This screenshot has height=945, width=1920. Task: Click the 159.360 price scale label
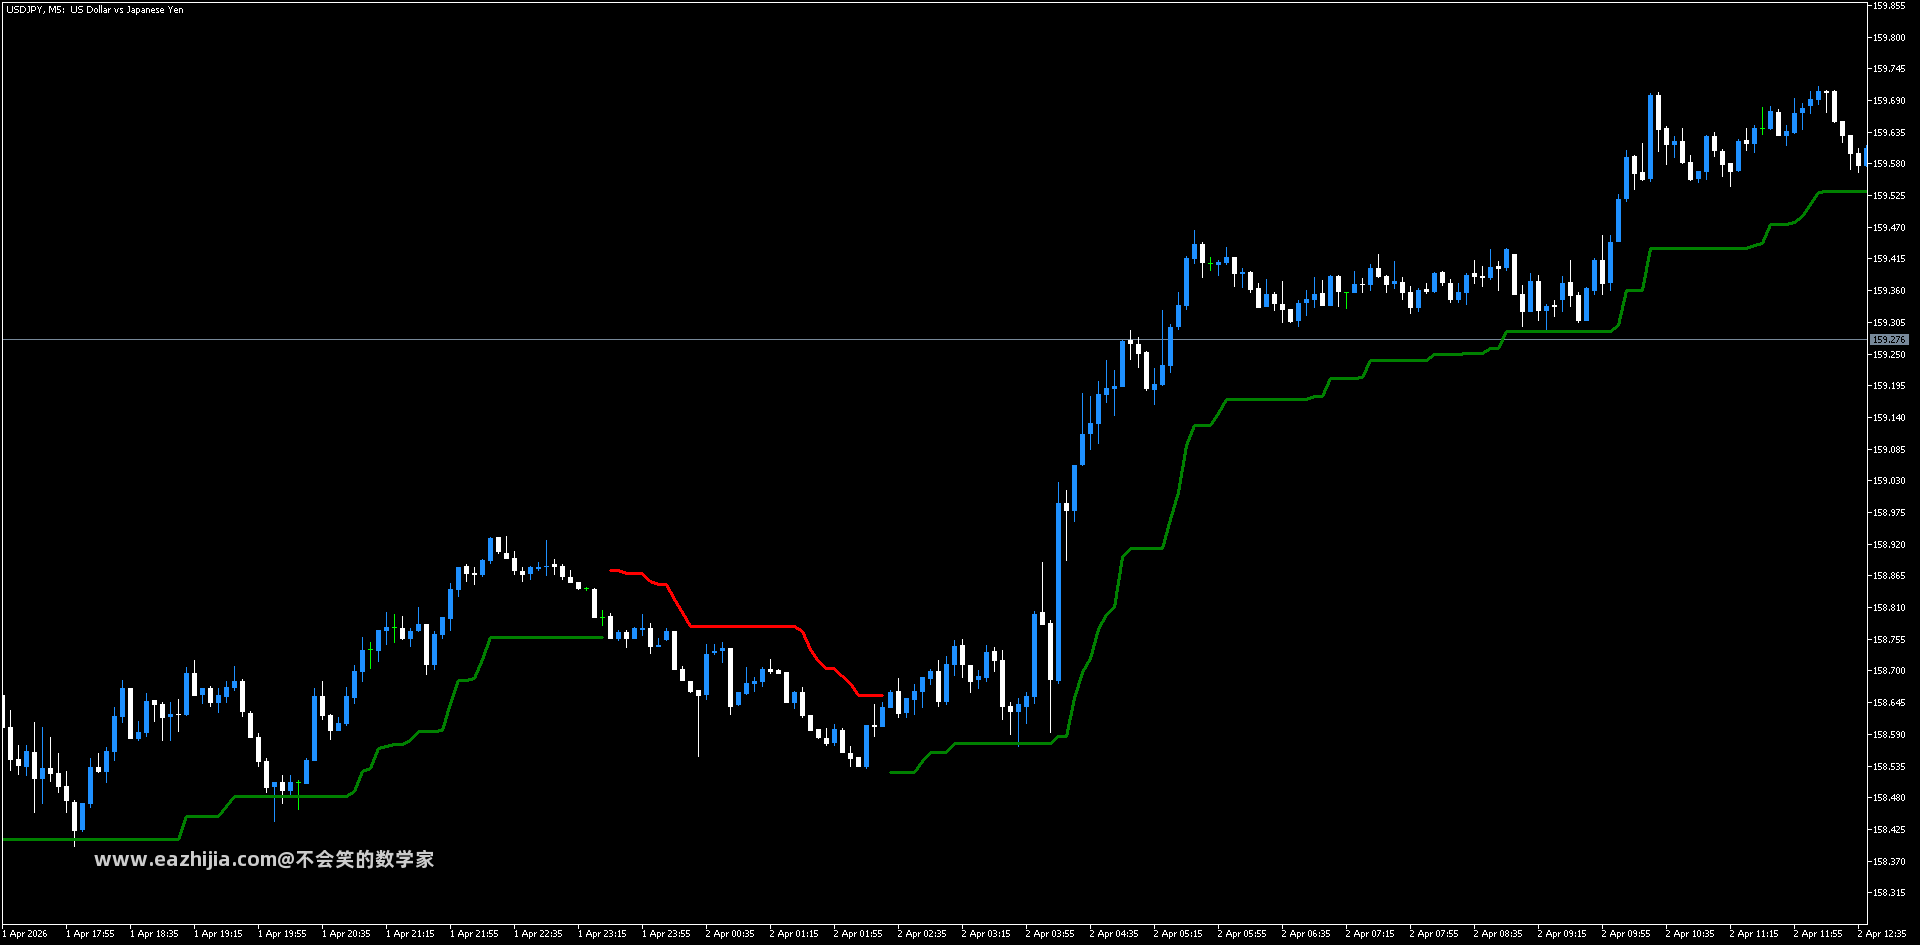pyautogui.click(x=1889, y=291)
